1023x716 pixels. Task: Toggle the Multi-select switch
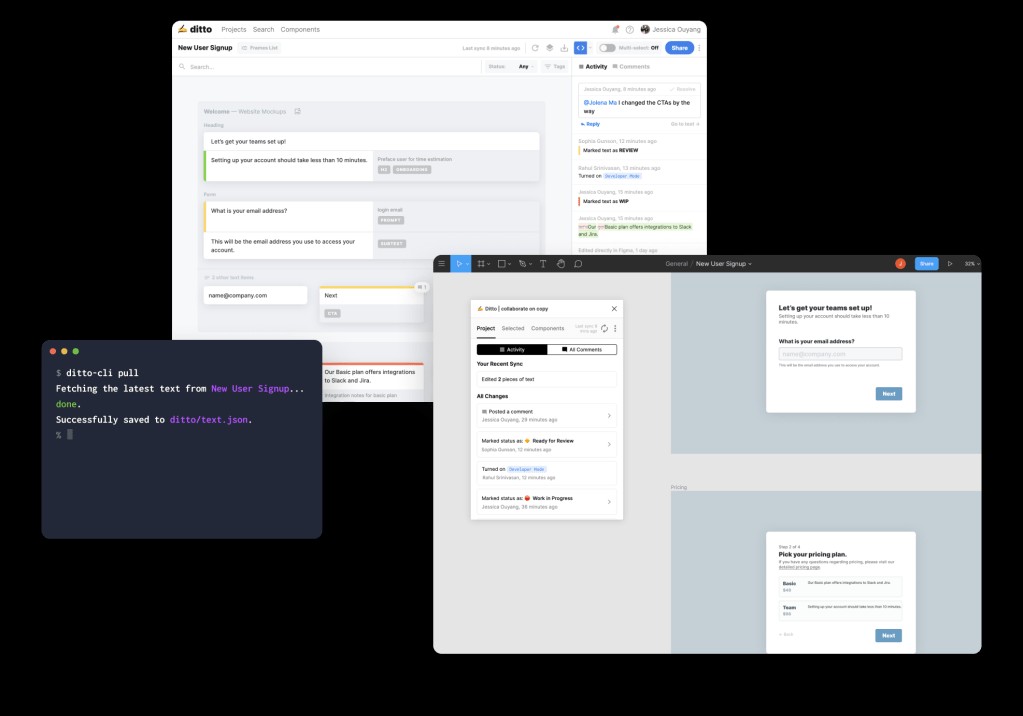(607, 48)
